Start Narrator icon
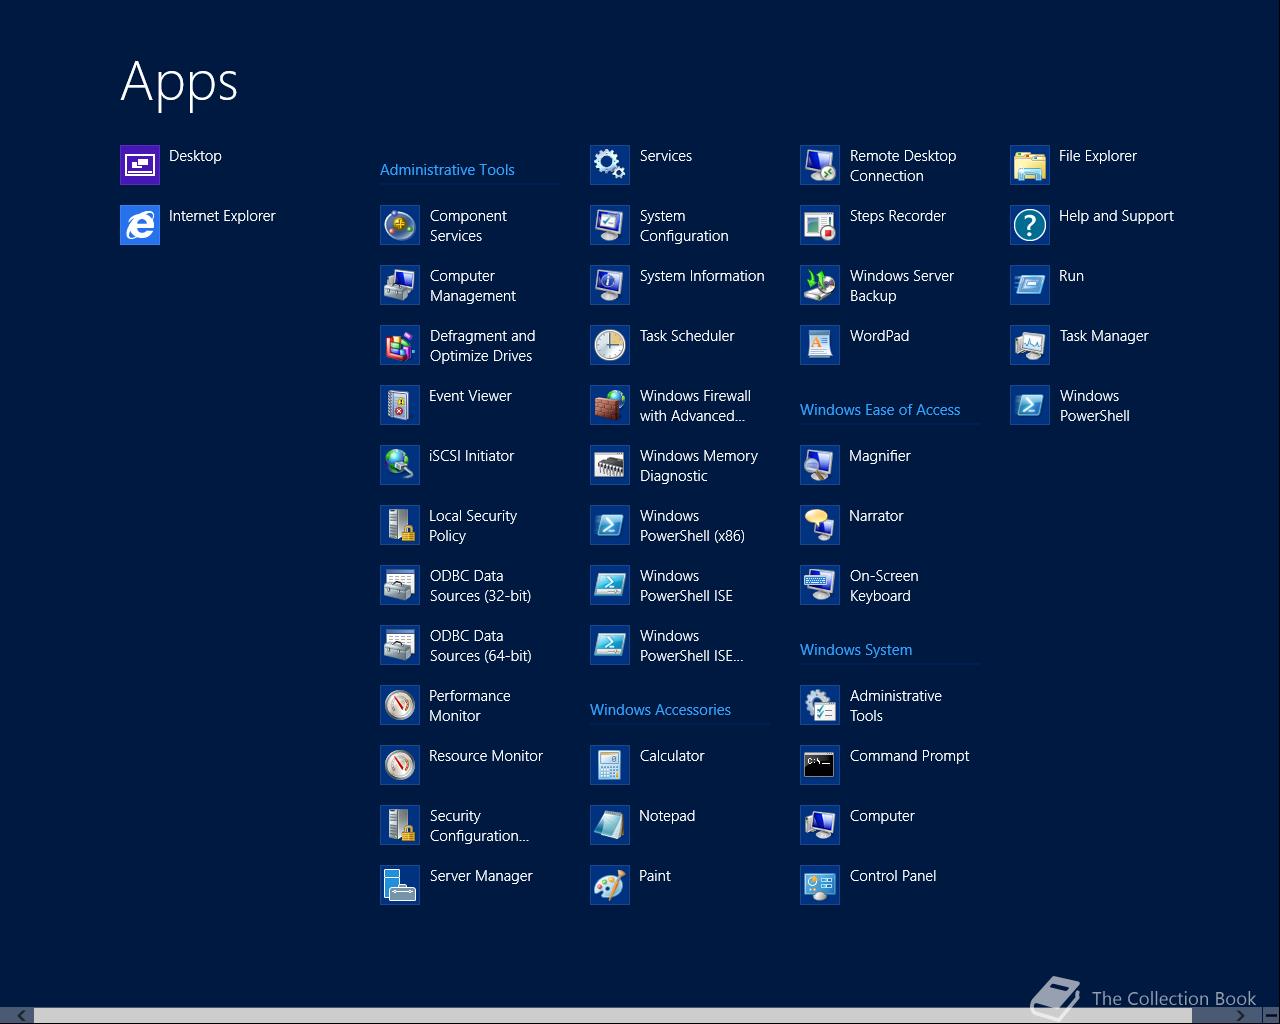The height and width of the screenshot is (1024, 1280). [820, 525]
